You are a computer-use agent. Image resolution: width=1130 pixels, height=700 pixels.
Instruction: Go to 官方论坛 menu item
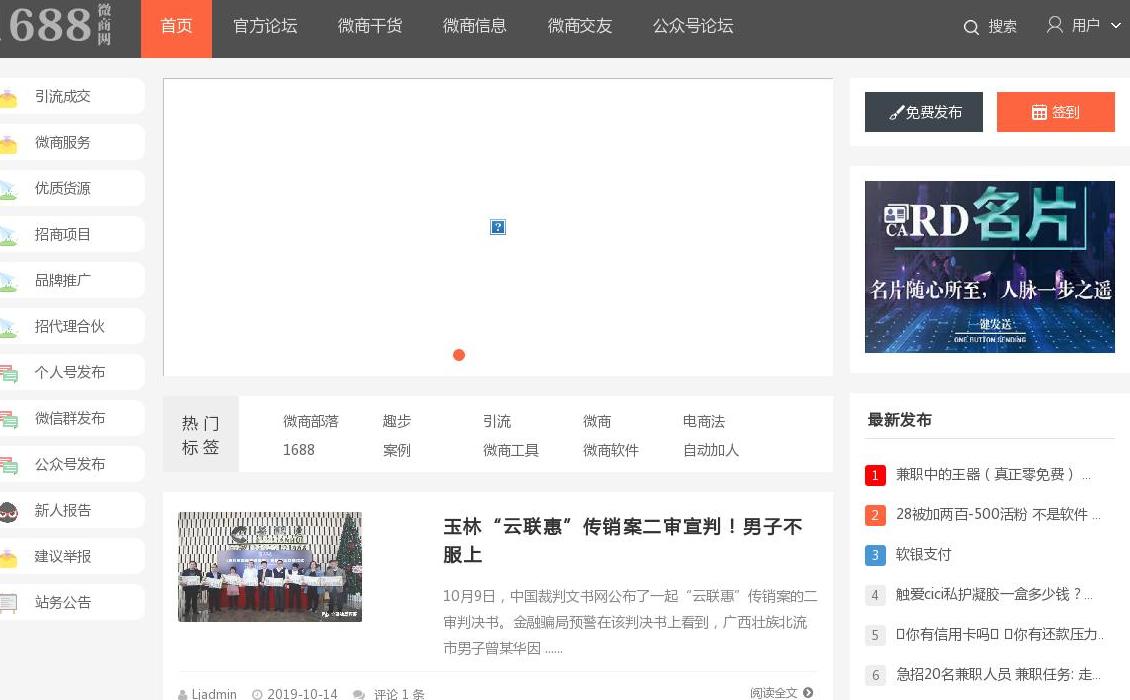tap(265, 26)
